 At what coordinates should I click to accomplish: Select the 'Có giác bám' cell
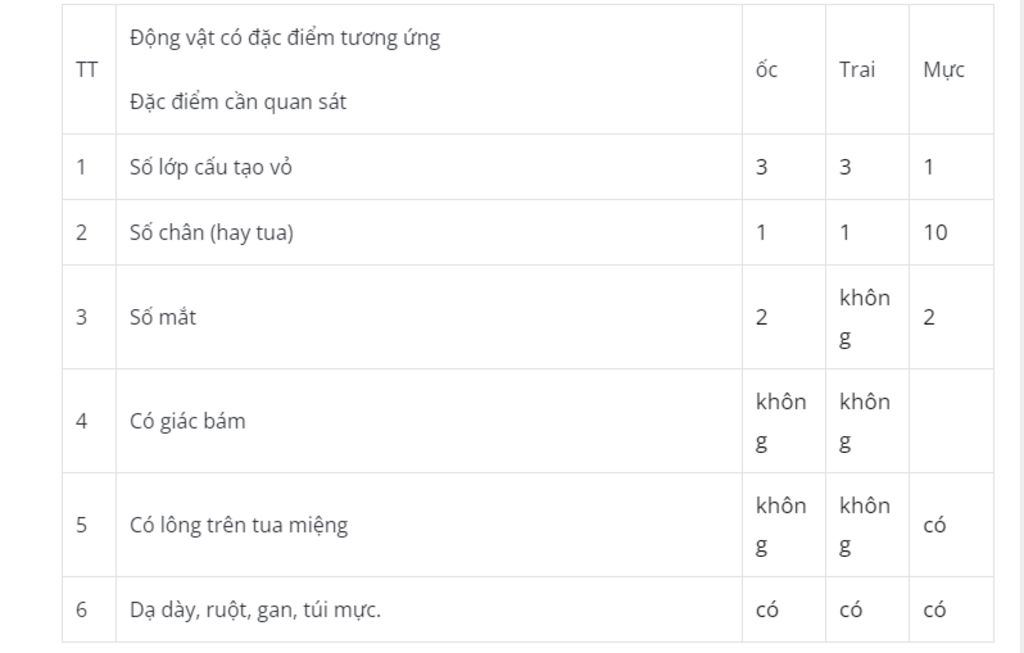[x=429, y=421]
